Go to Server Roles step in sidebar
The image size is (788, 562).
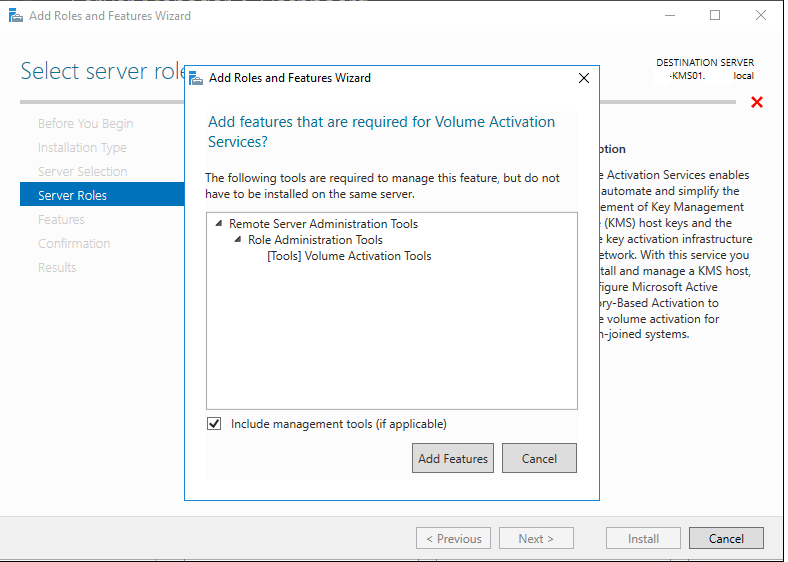72,195
